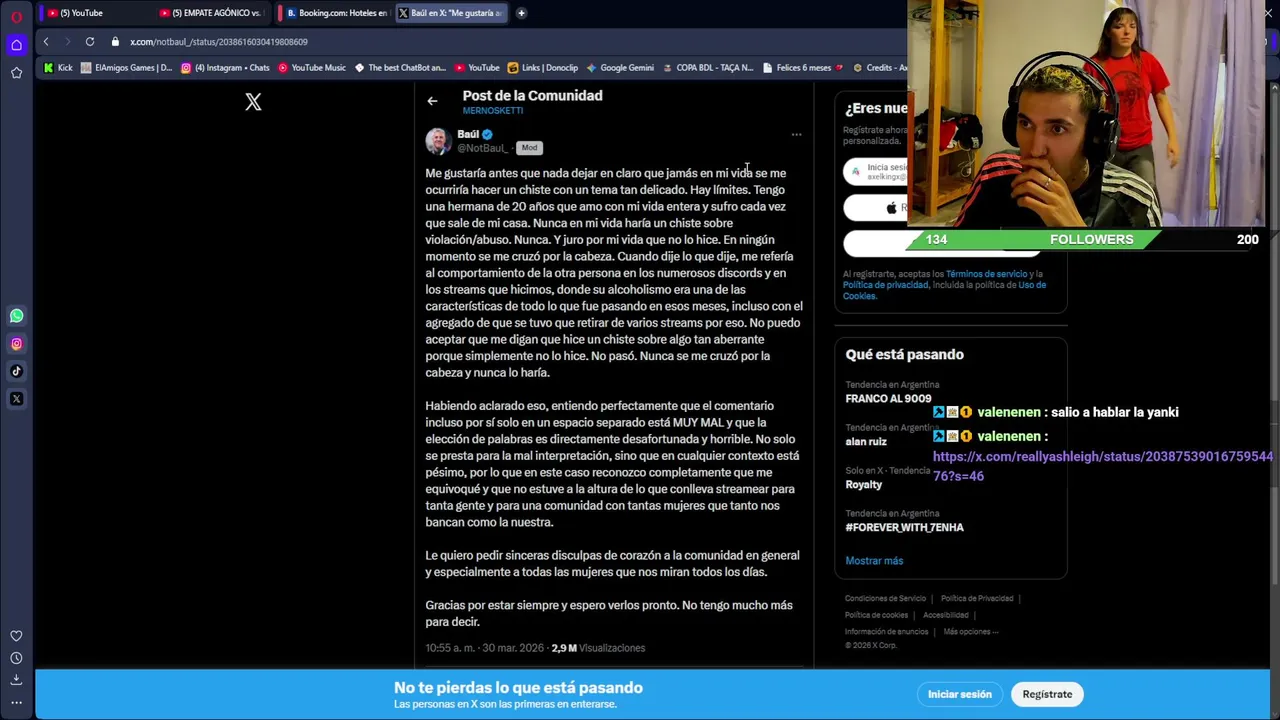Image resolution: width=1280 pixels, height=720 pixels.
Task: Open Política de privacidad link in signup box
Action: click(x=885, y=285)
